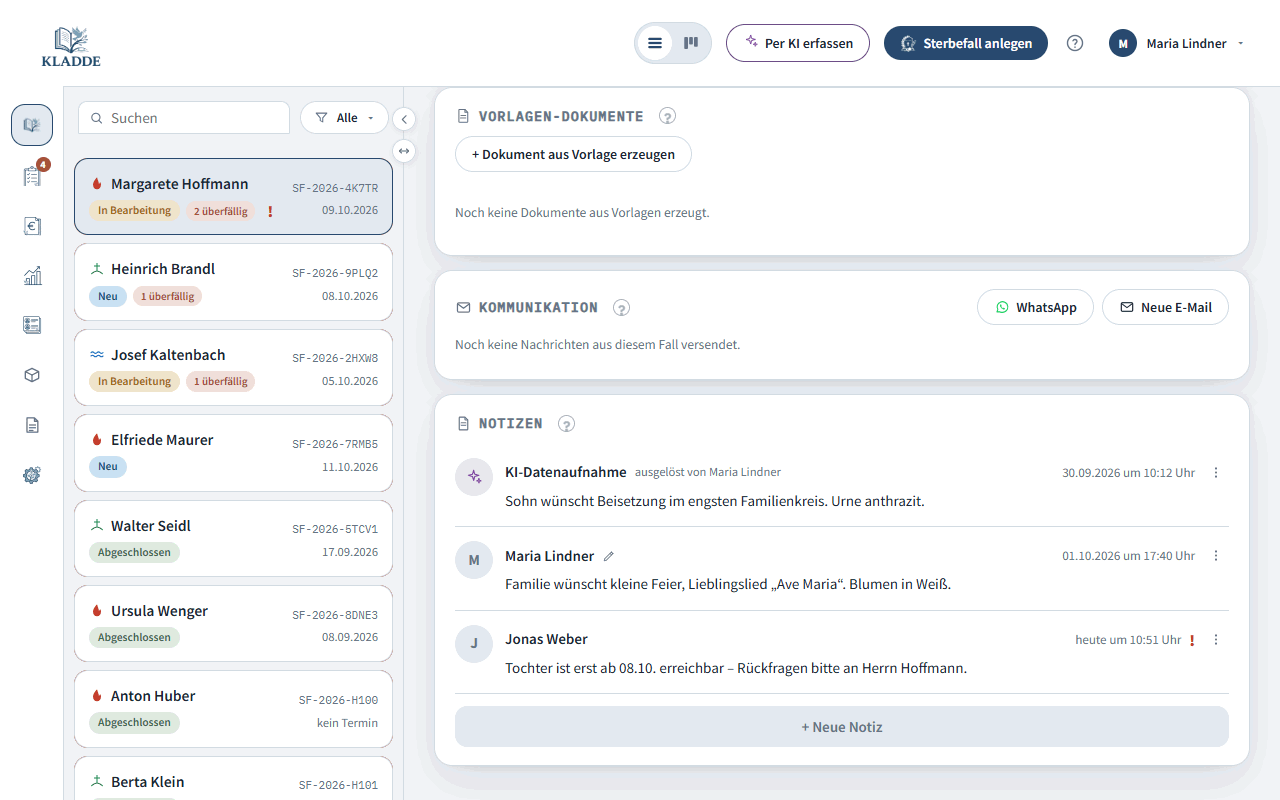
Task: Open the Alle filter dropdown
Action: 344,118
